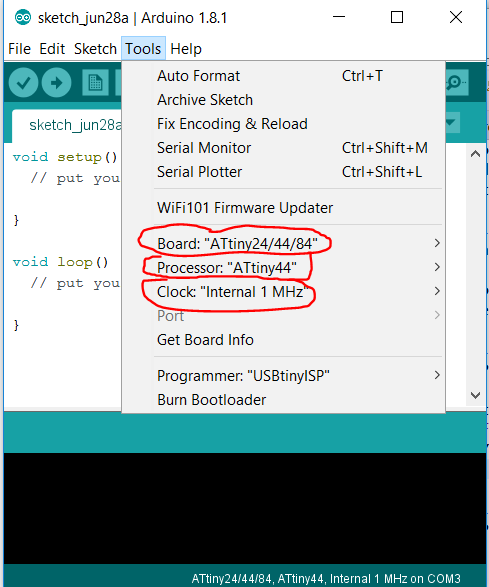Select Auto Format menu entry
The width and height of the screenshot is (489, 587).
(x=283, y=76)
